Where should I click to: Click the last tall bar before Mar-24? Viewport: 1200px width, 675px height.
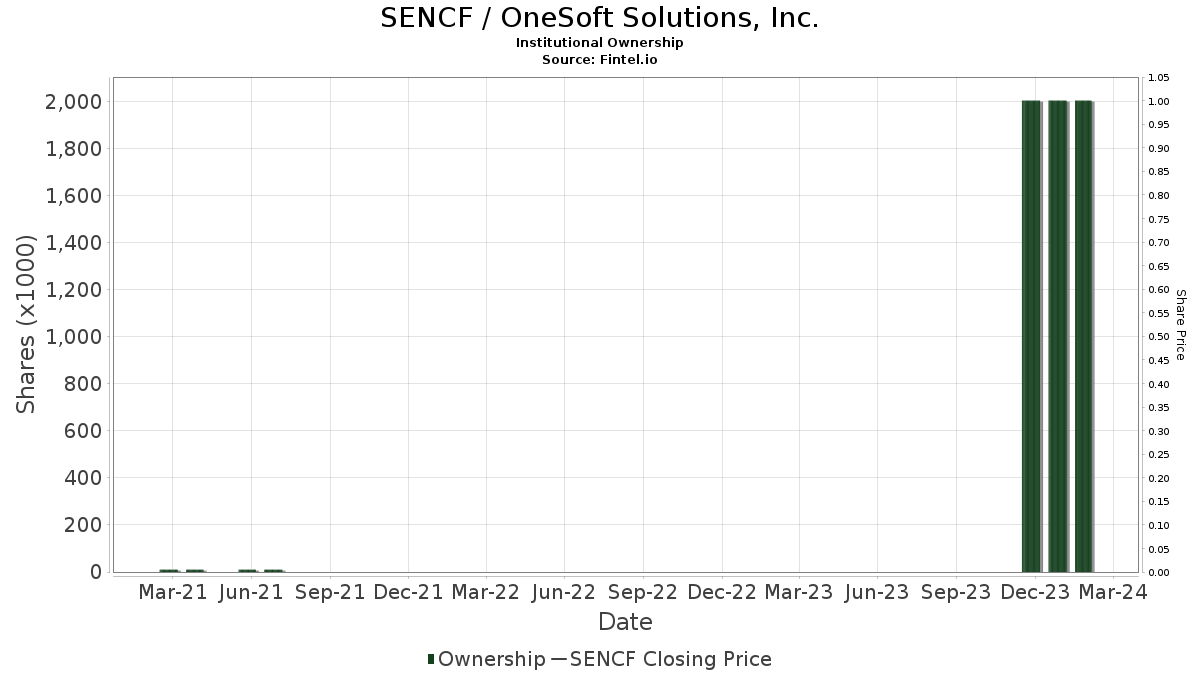tap(1084, 336)
